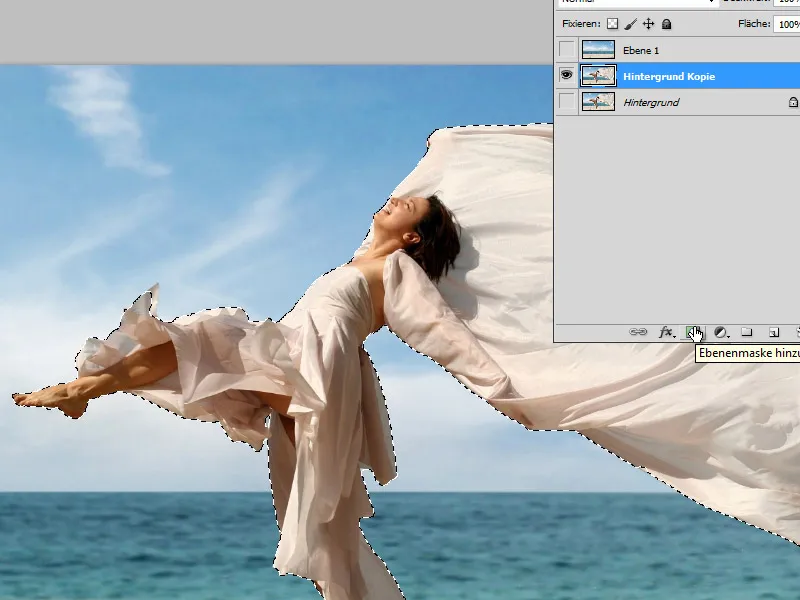This screenshot has height=600, width=800.
Task: Lock image pixels with the brush icon
Action: [631, 24]
